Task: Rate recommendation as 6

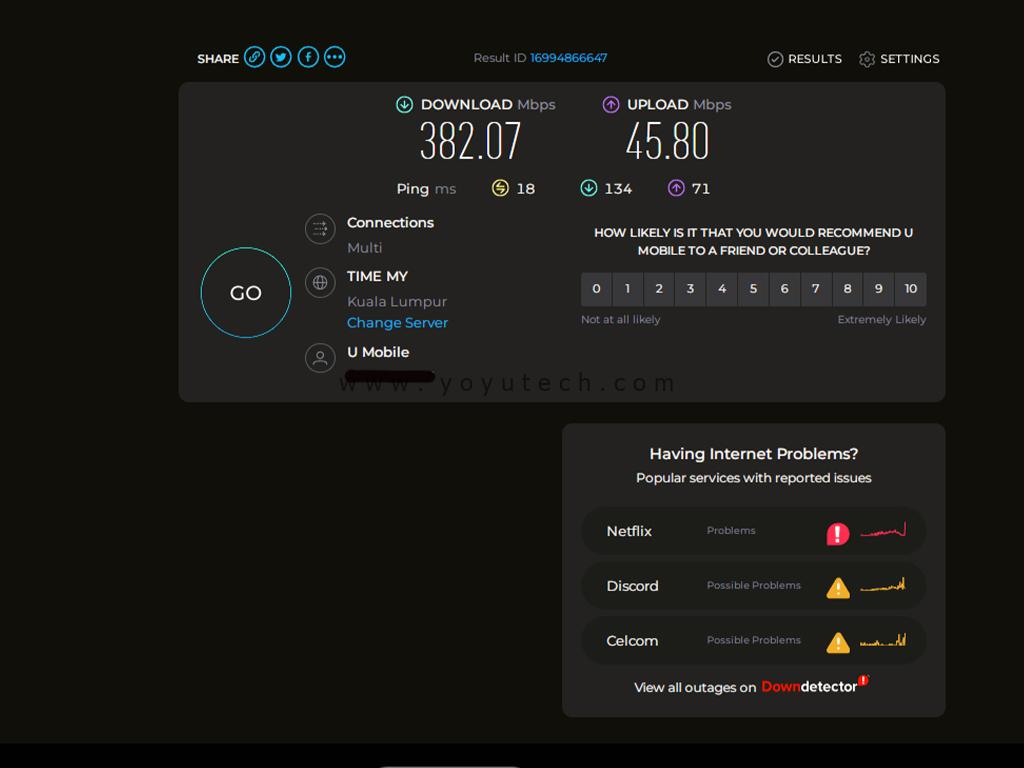Action: tap(784, 289)
